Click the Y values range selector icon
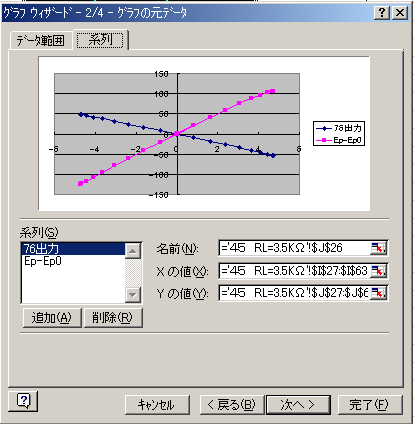Screen dimensions: 414x424 tap(378, 293)
